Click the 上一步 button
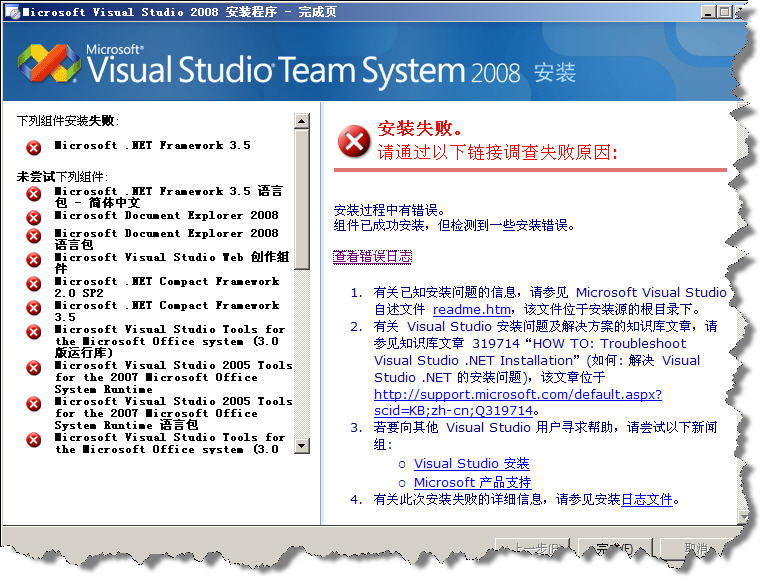This screenshot has height=578, width=762. coord(534,549)
